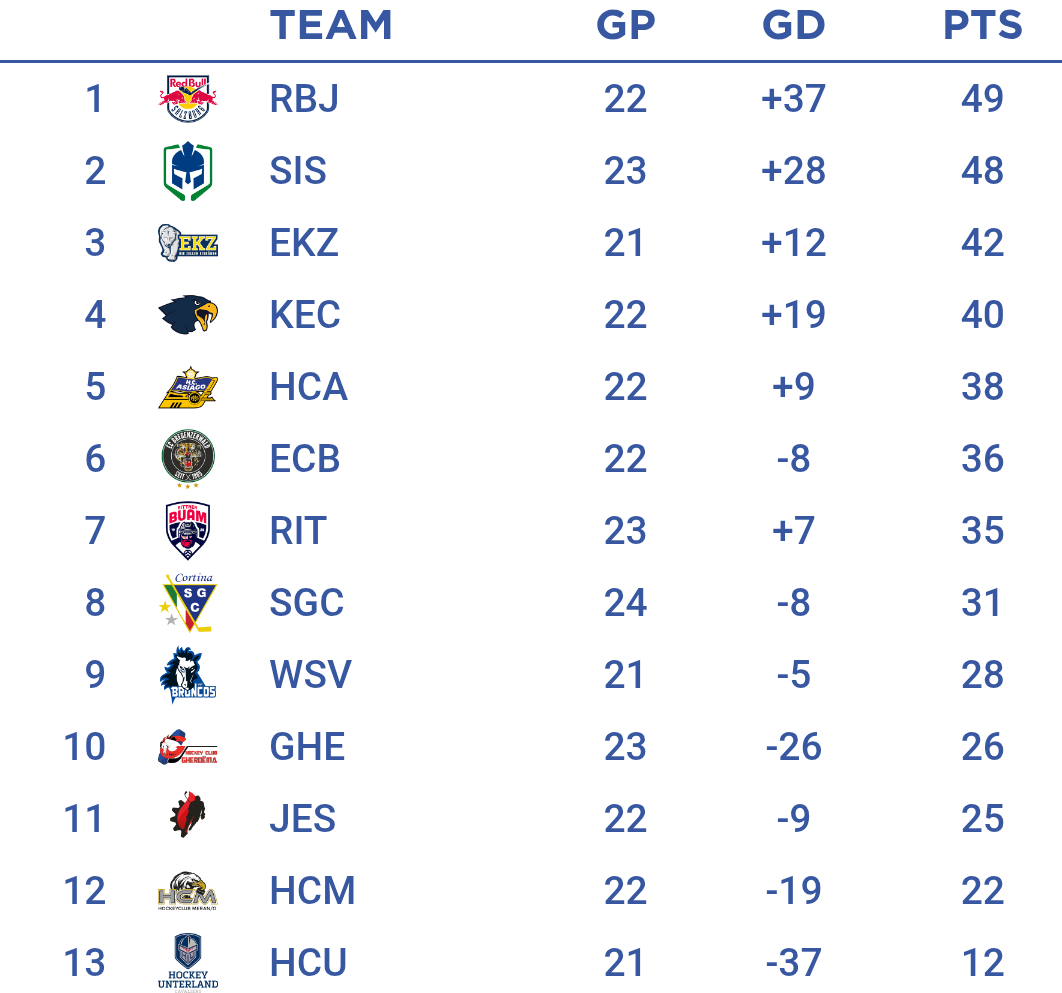Screen dimensions: 1062x993
Task: Click the Hockey Club Gherdeina logo
Action: coord(188,747)
